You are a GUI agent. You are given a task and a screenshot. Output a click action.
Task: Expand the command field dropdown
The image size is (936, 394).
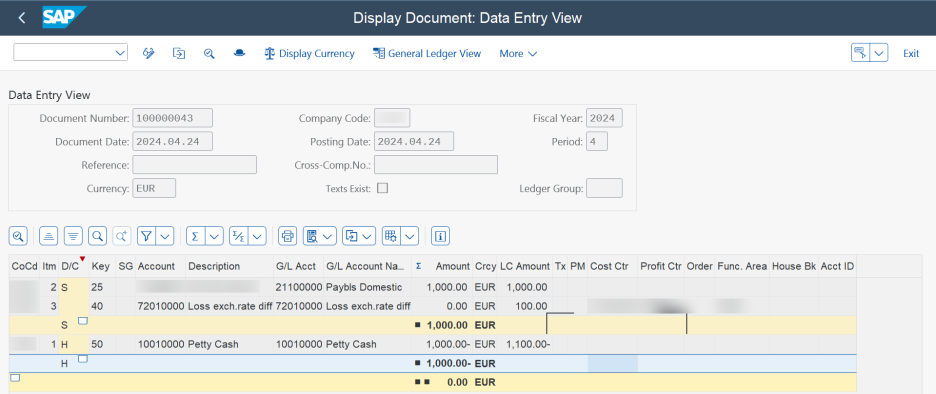(x=119, y=53)
